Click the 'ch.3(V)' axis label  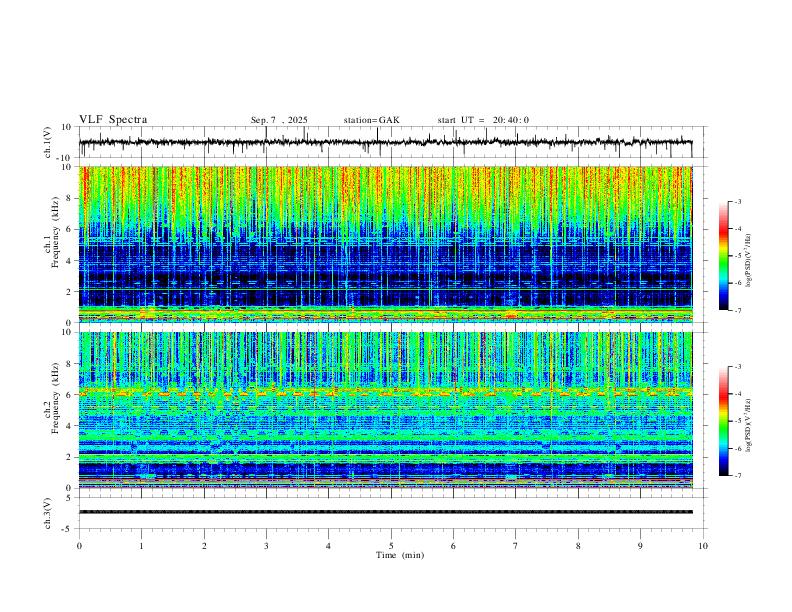pos(47,514)
